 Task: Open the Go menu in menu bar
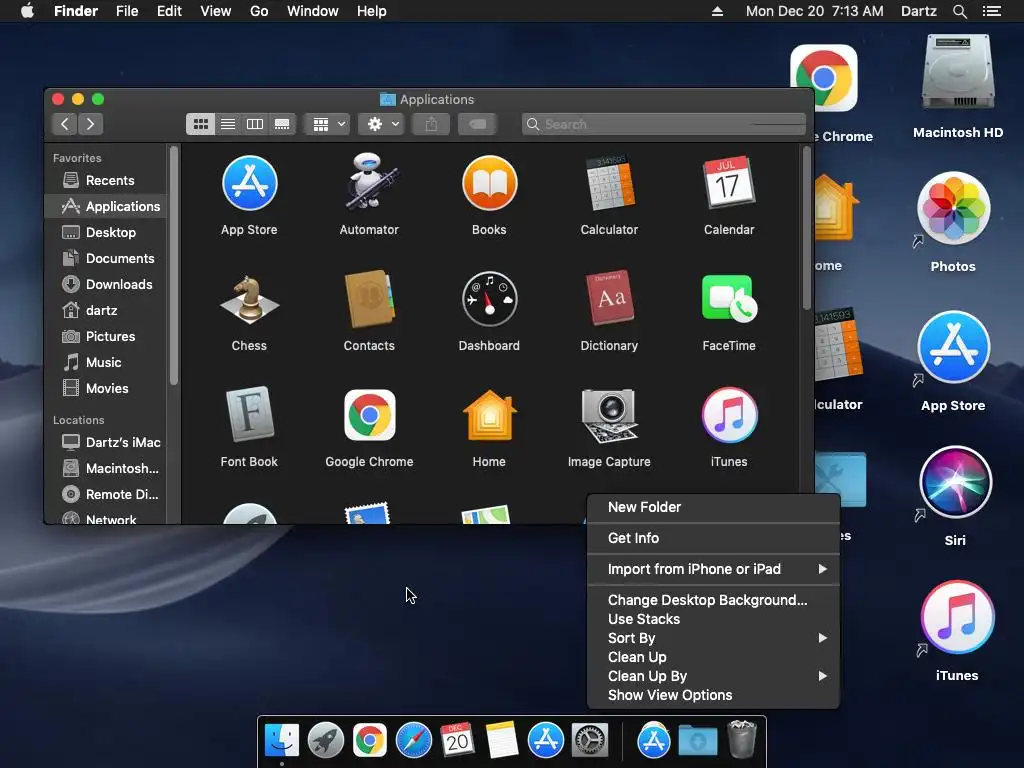pyautogui.click(x=259, y=11)
